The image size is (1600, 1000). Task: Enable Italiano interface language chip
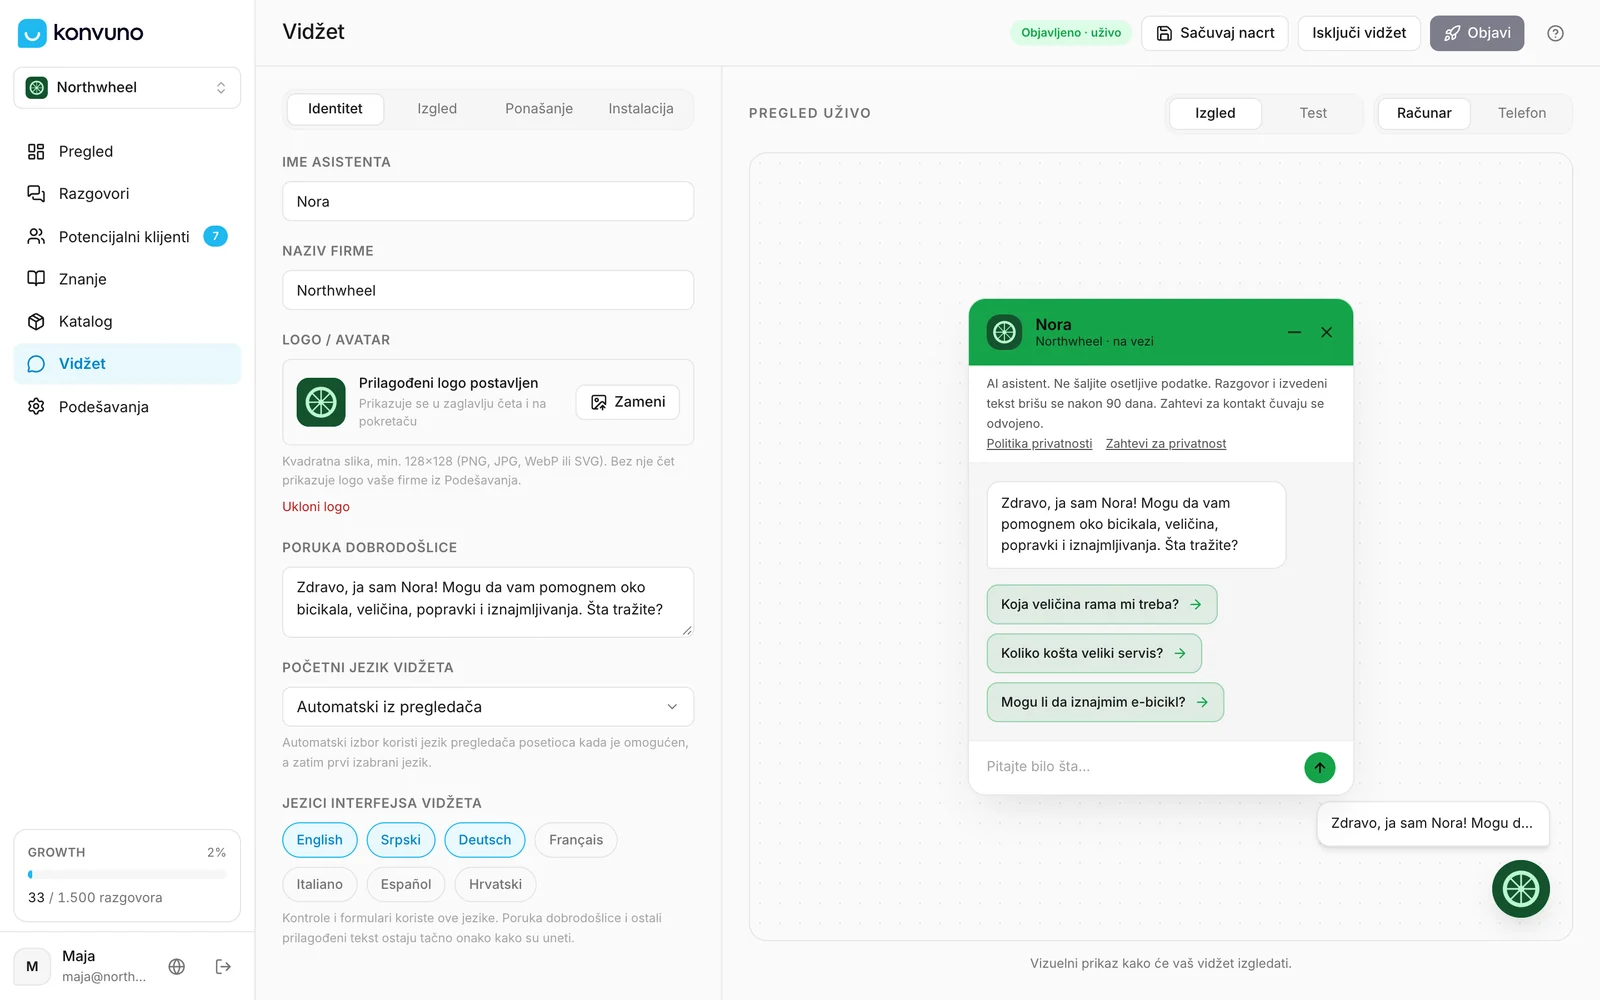click(x=320, y=884)
